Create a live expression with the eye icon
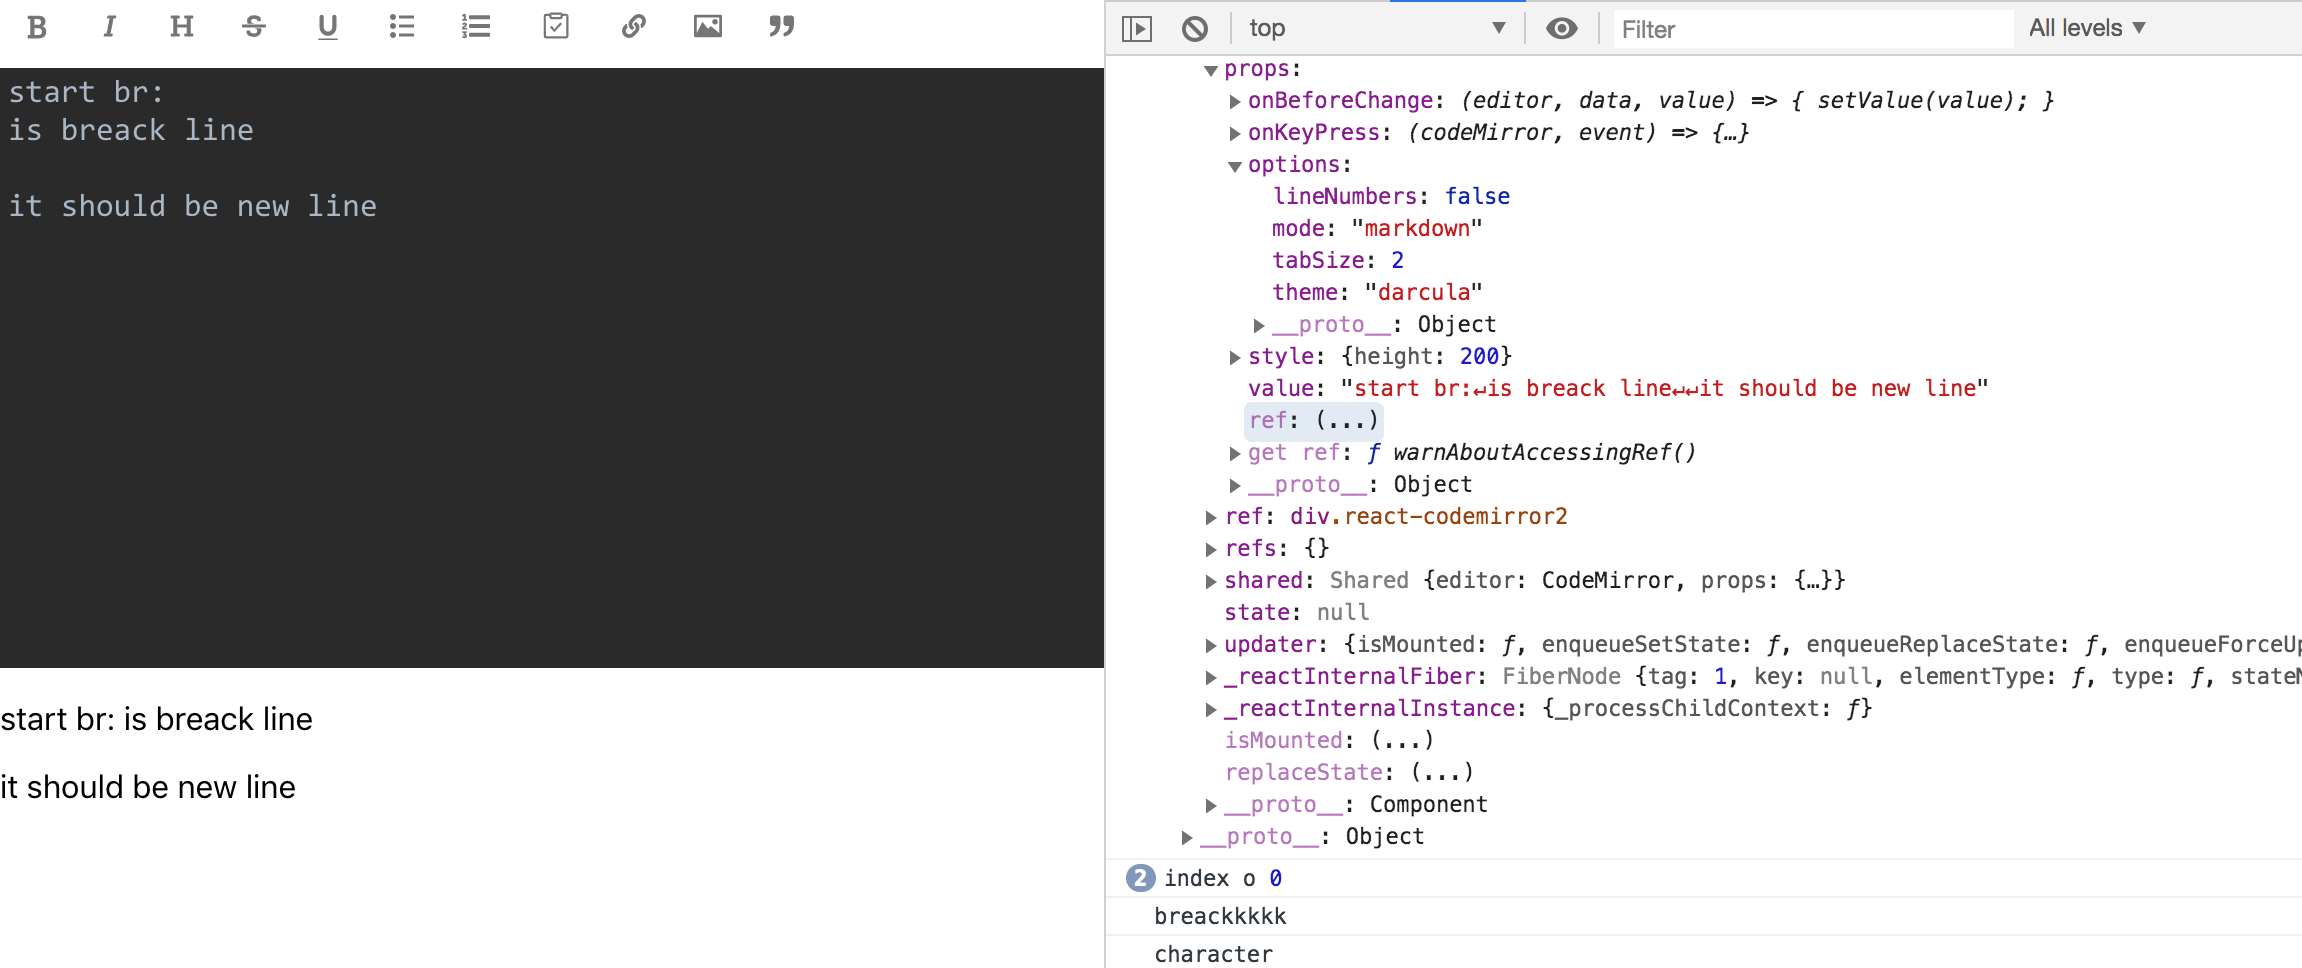 click(1561, 29)
